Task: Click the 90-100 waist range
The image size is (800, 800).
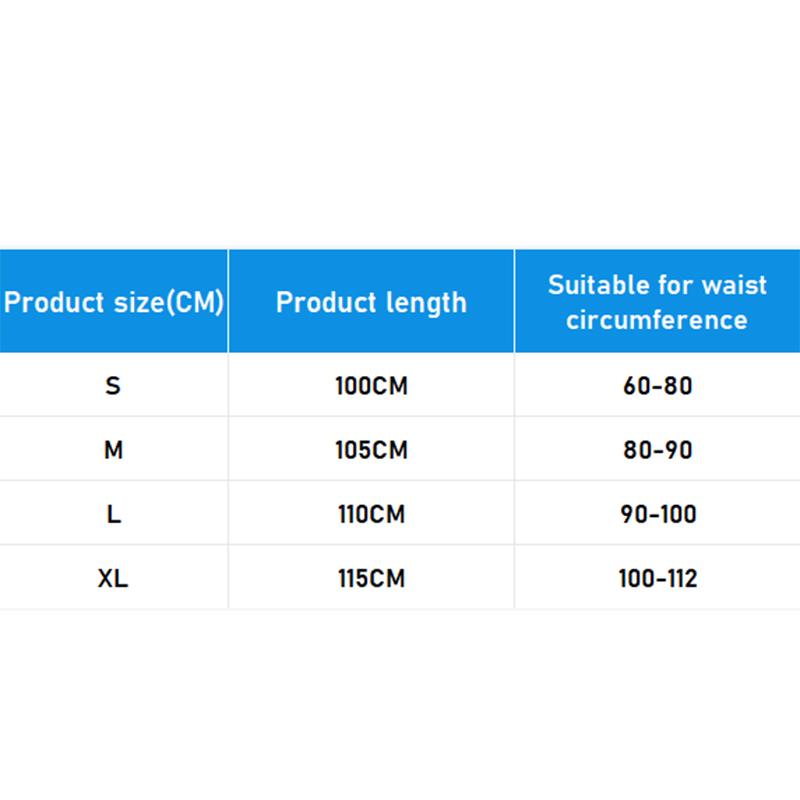Action: pyautogui.click(x=657, y=514)
